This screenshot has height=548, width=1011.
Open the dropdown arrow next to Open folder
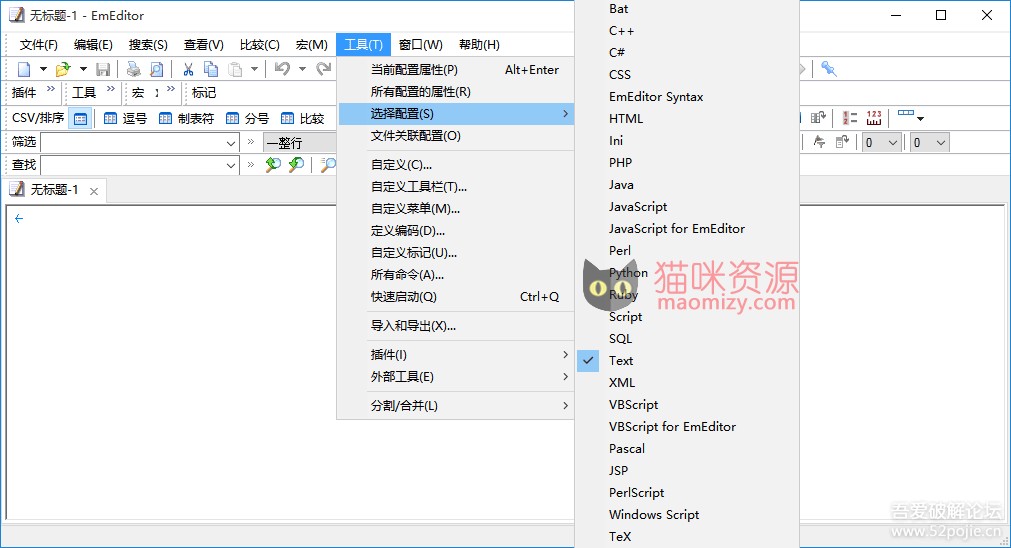click(83, 69)
